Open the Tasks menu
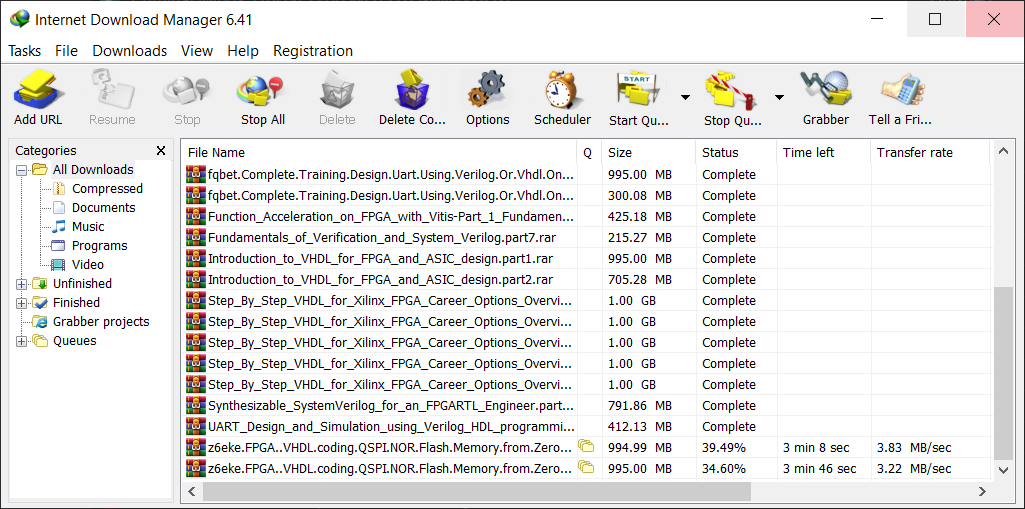This screenshot has height=509, width=1025. pos(24,51)
